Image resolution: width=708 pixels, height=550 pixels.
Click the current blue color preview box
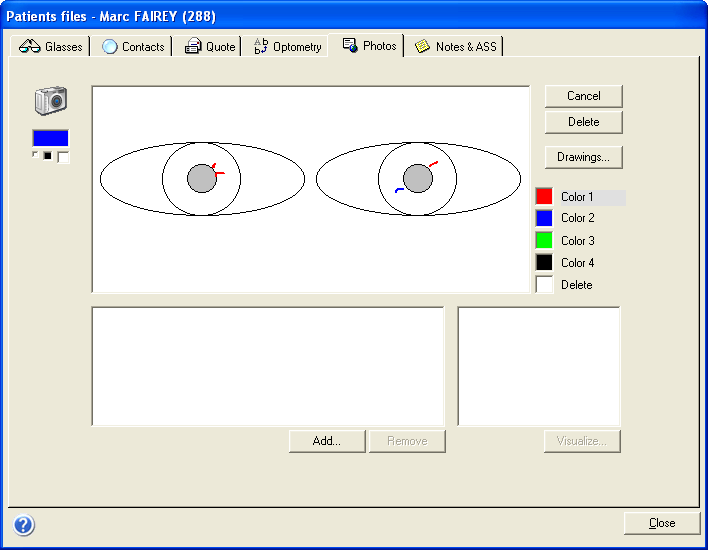point(50,139)
